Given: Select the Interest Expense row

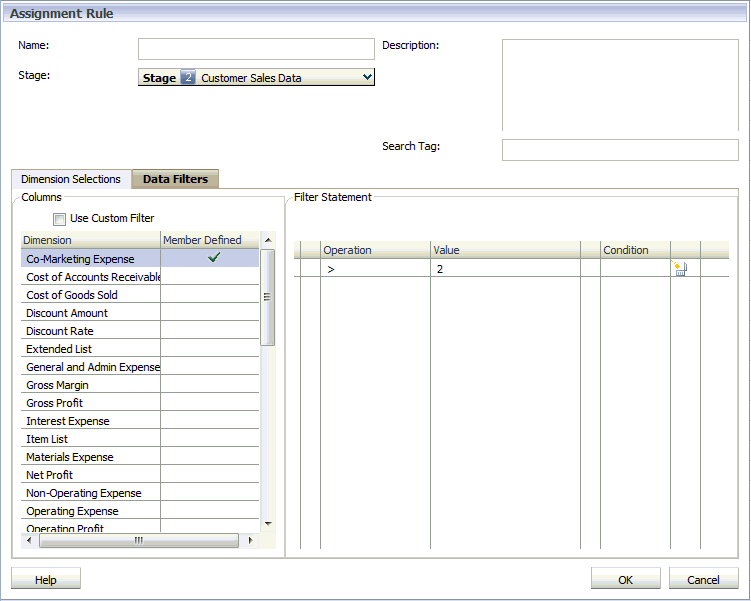Looking at the screenshot, I should (140, 421).
